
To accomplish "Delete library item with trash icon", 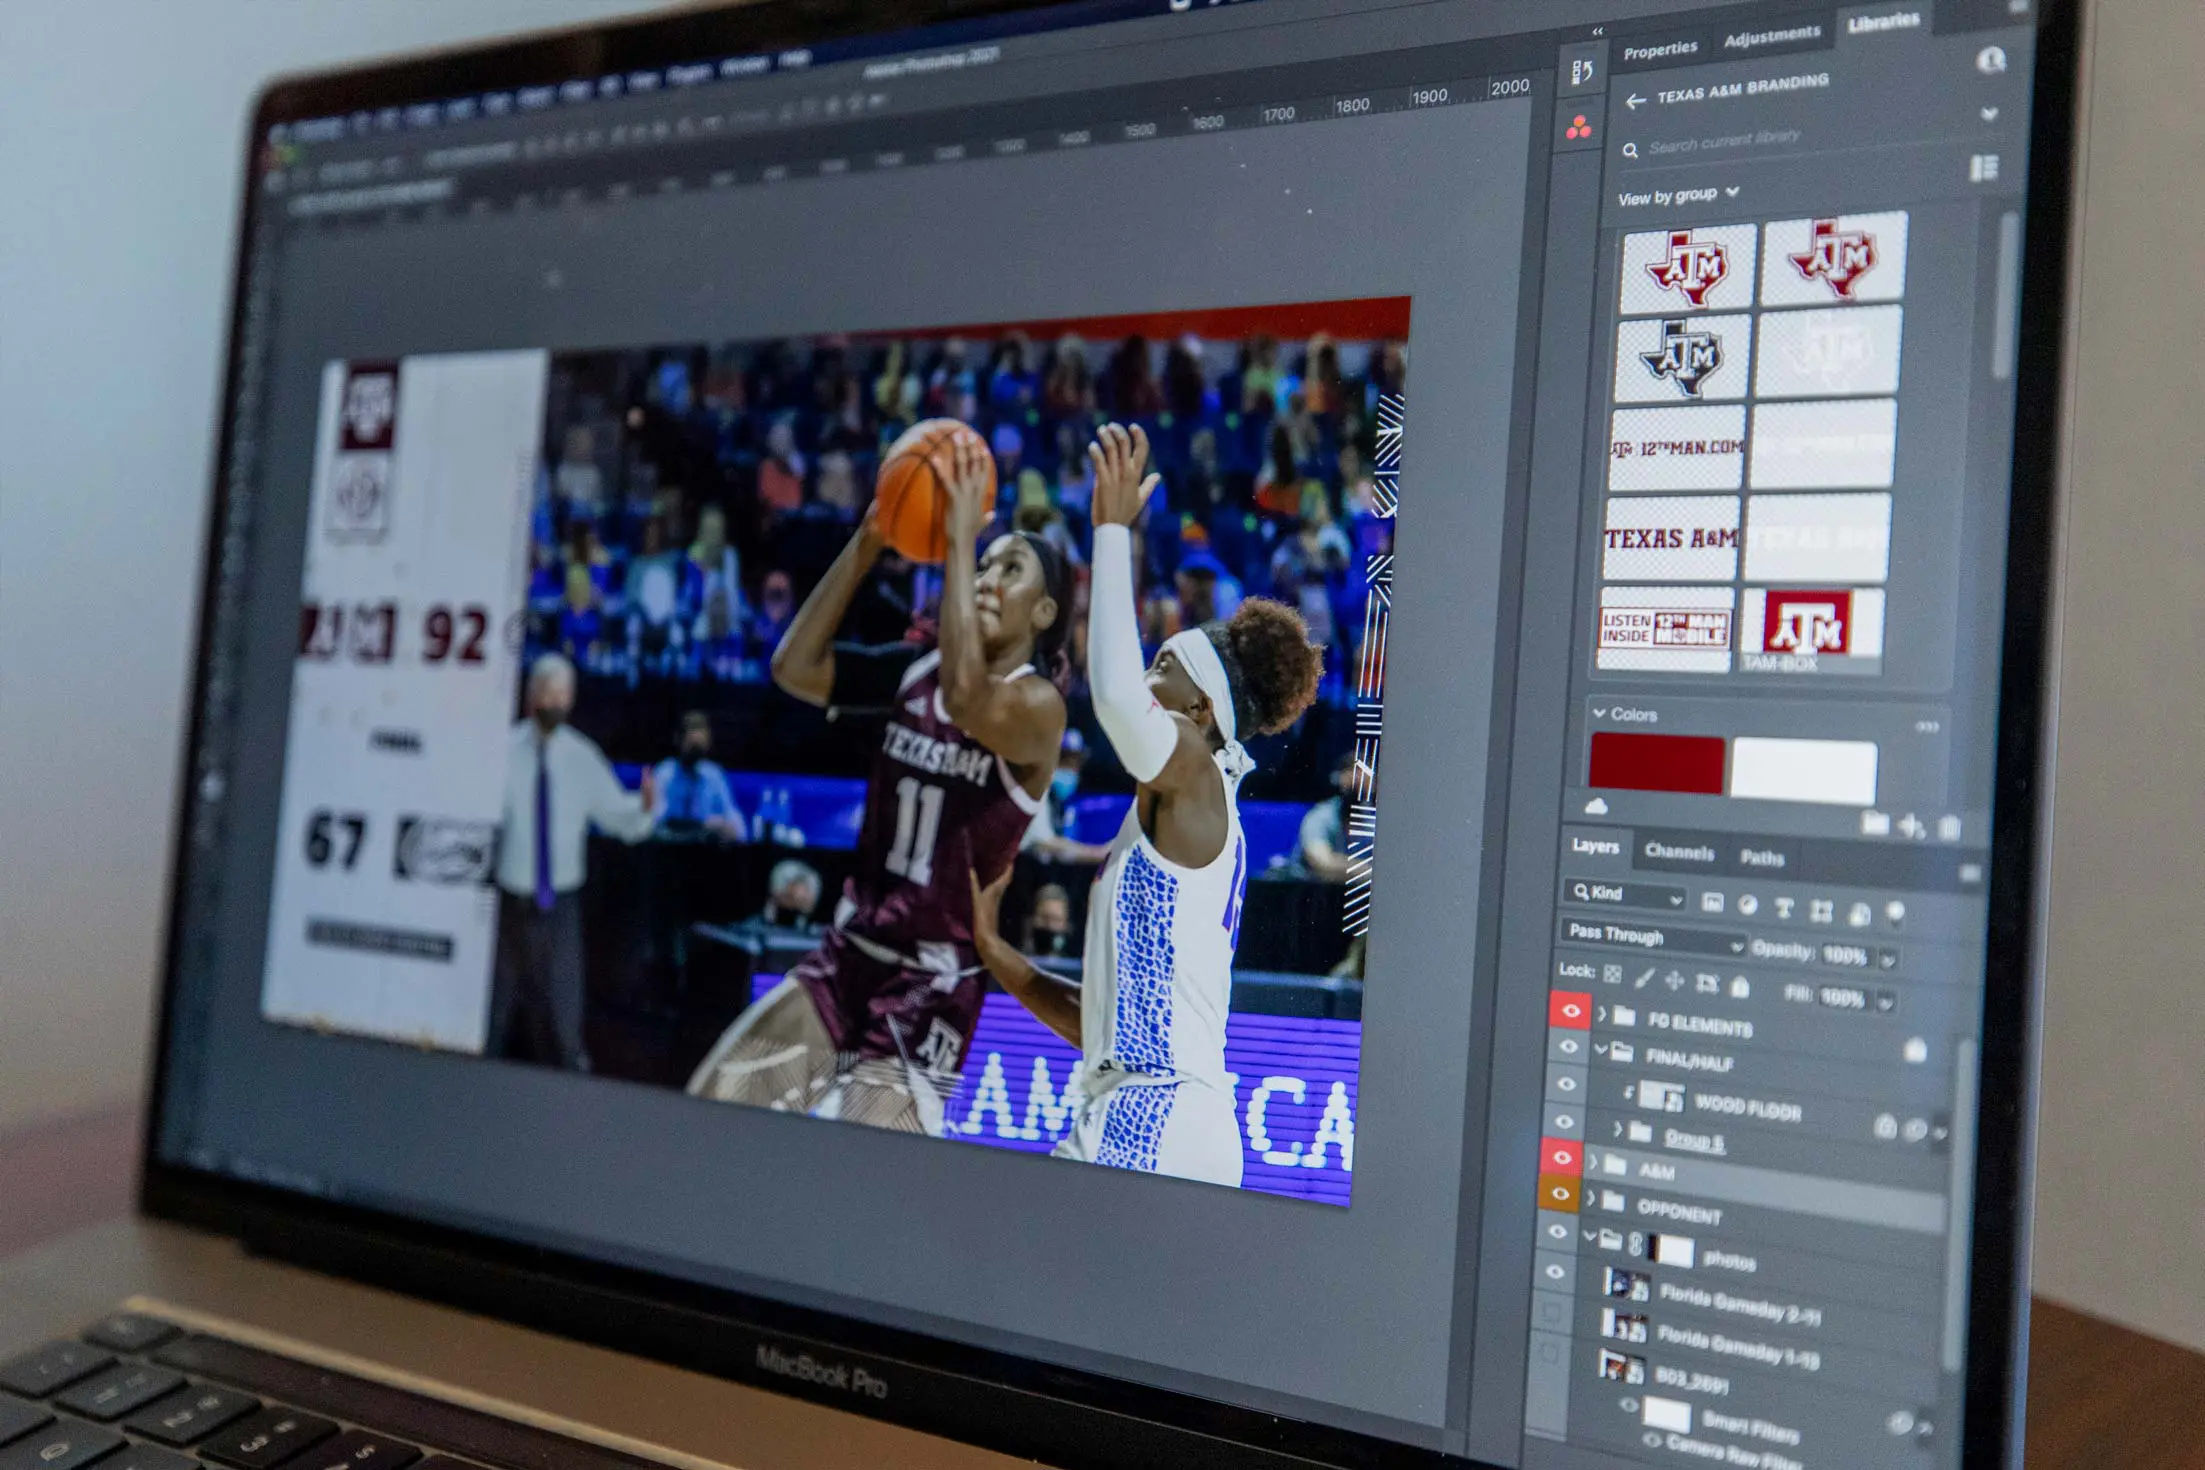I will coord(1949,828).
